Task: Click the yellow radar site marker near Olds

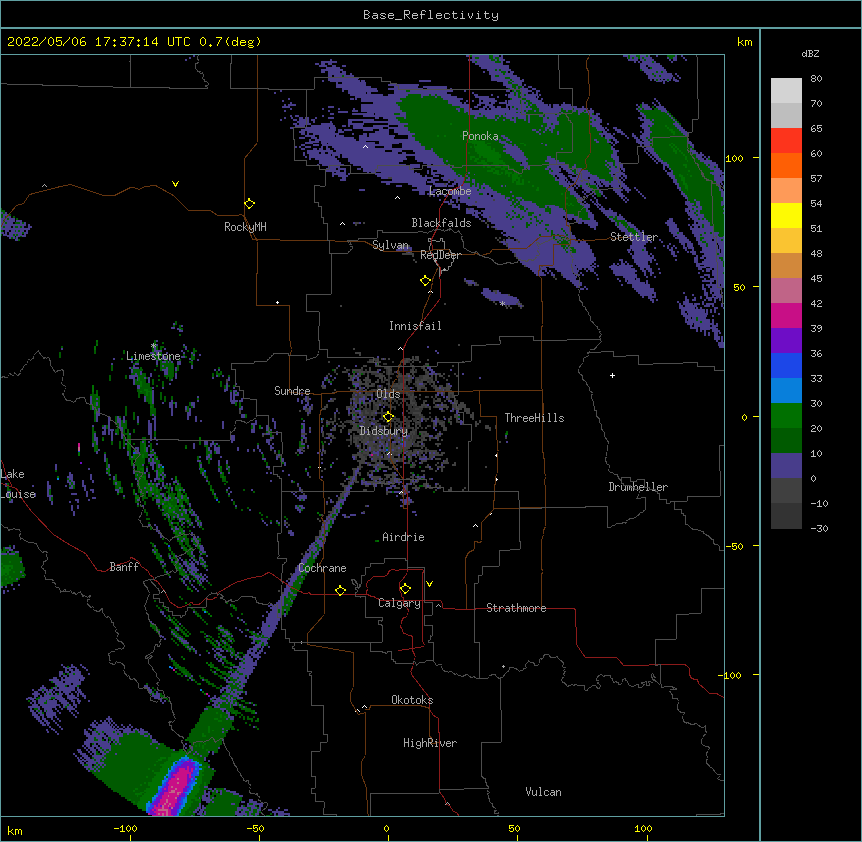Action: click(388, 417)
